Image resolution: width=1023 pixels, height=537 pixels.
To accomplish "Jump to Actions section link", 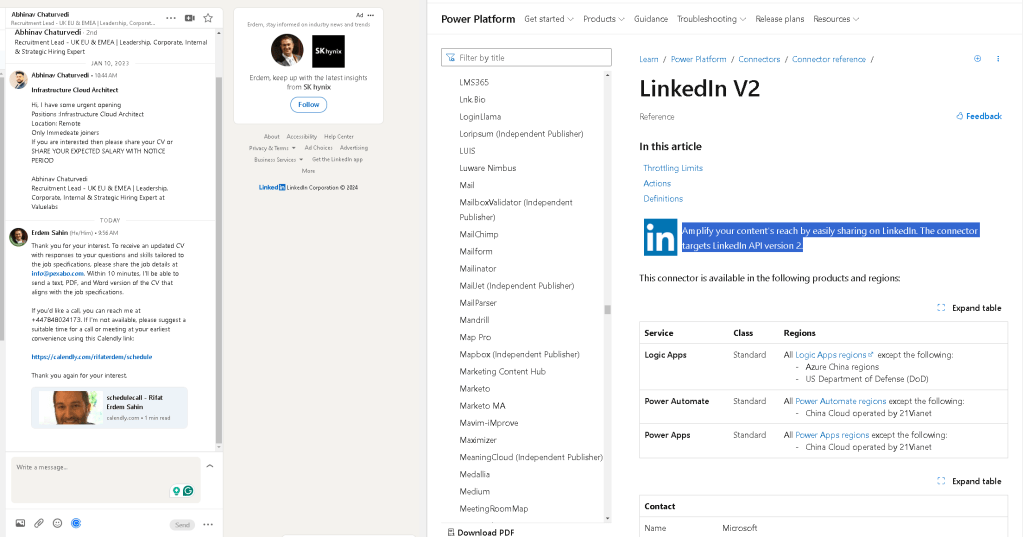I will 657,183.
